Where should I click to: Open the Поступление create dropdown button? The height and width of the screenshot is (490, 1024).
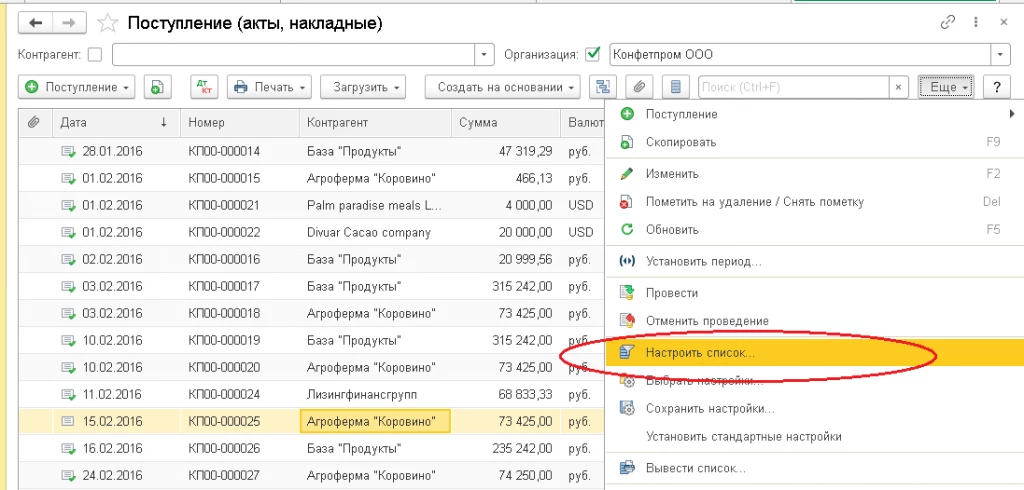[x=76, y=87]
